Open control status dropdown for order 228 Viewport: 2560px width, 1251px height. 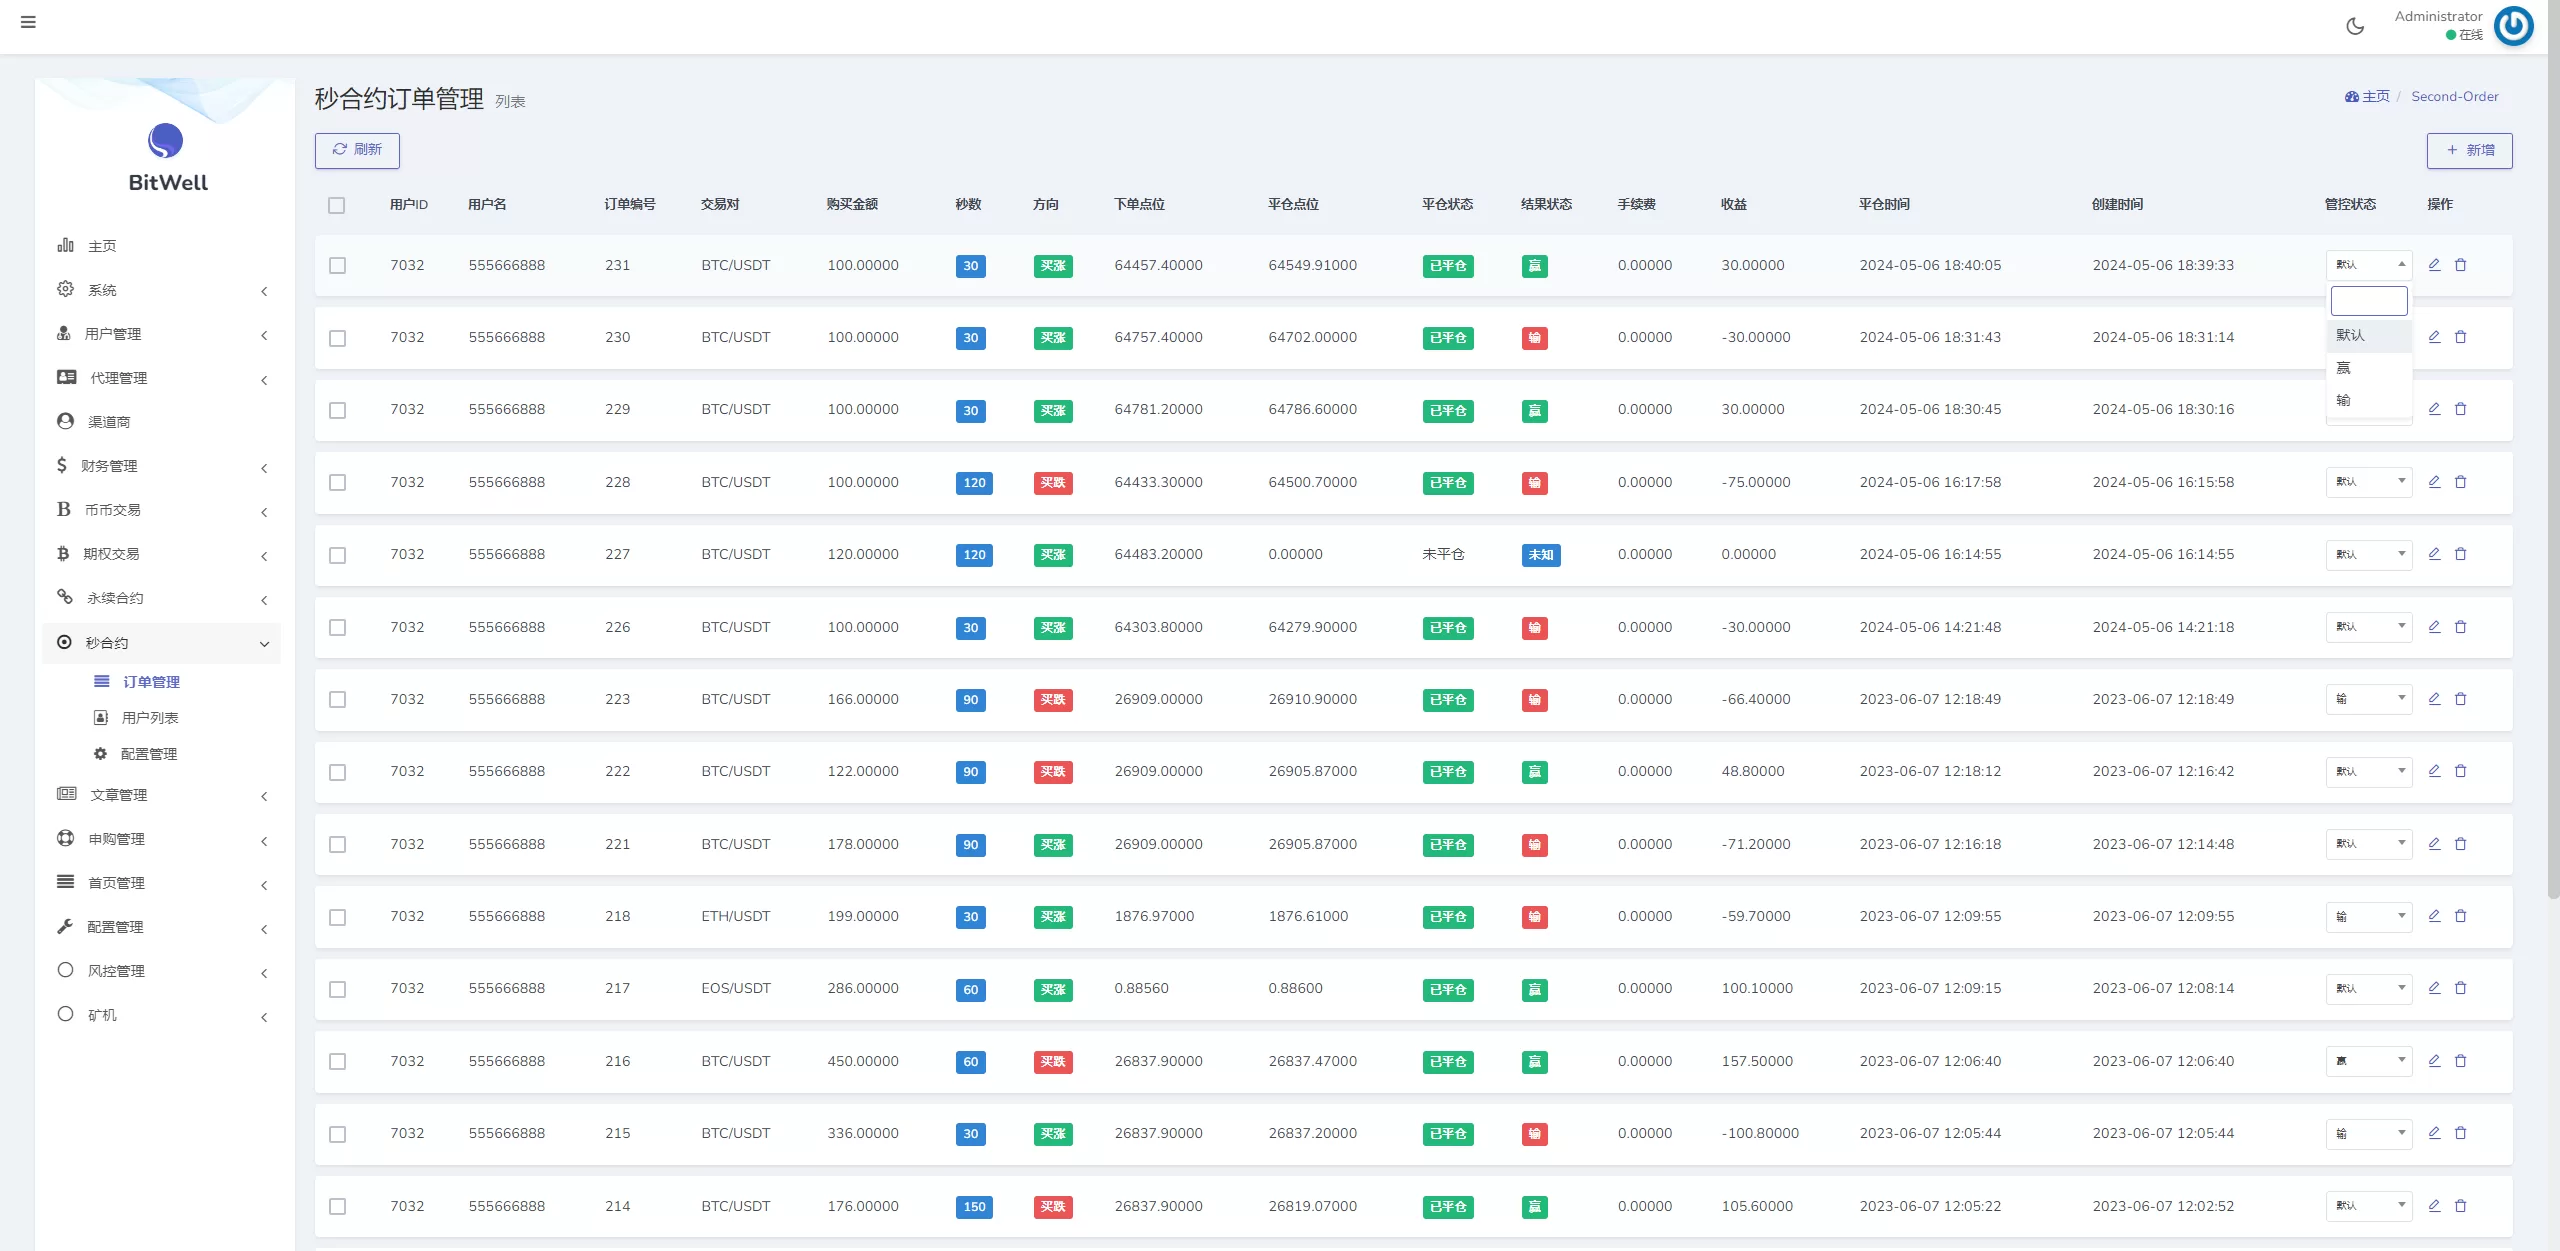pyautogui.click(x=2368, y=482)
